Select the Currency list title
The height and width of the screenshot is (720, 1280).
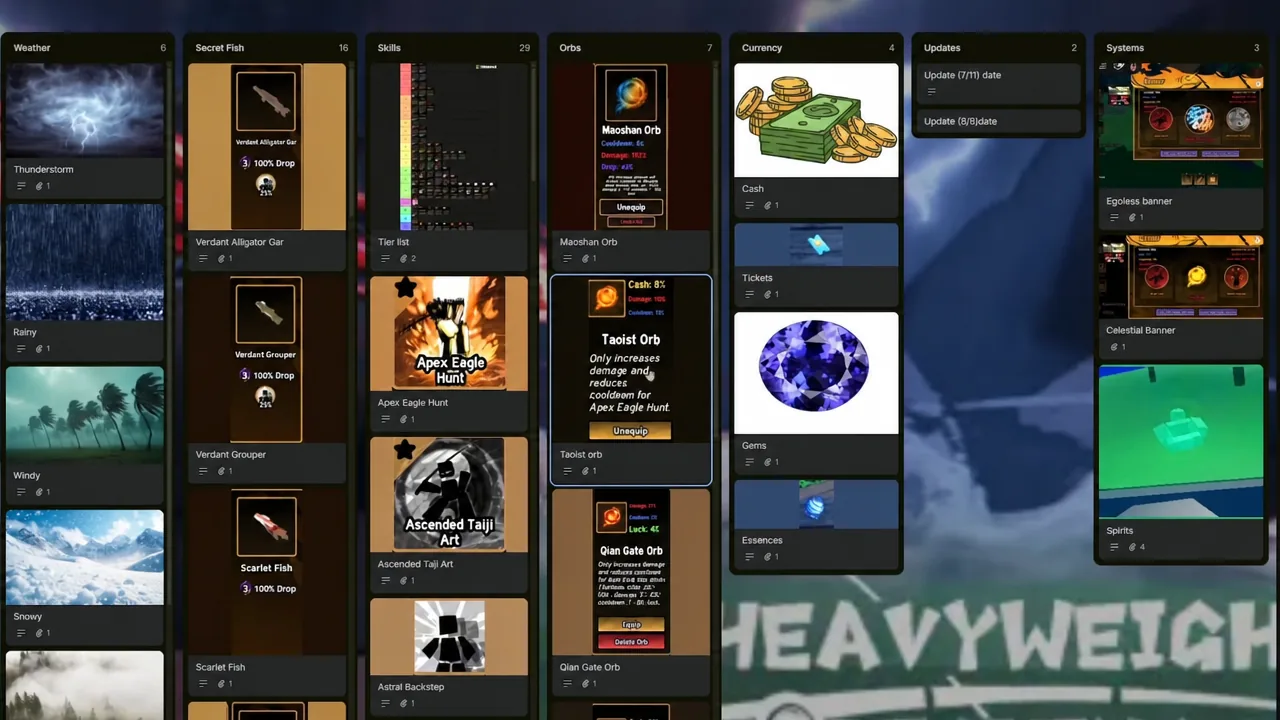pos(762,48)
